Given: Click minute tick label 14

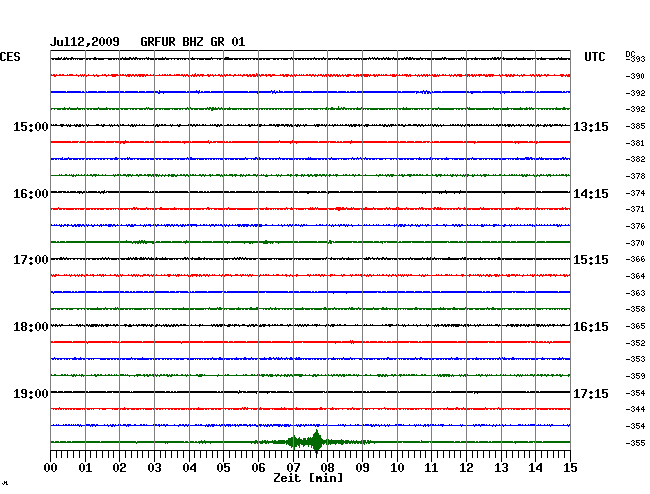Looking at the screenshot, I should coord(536,467).
